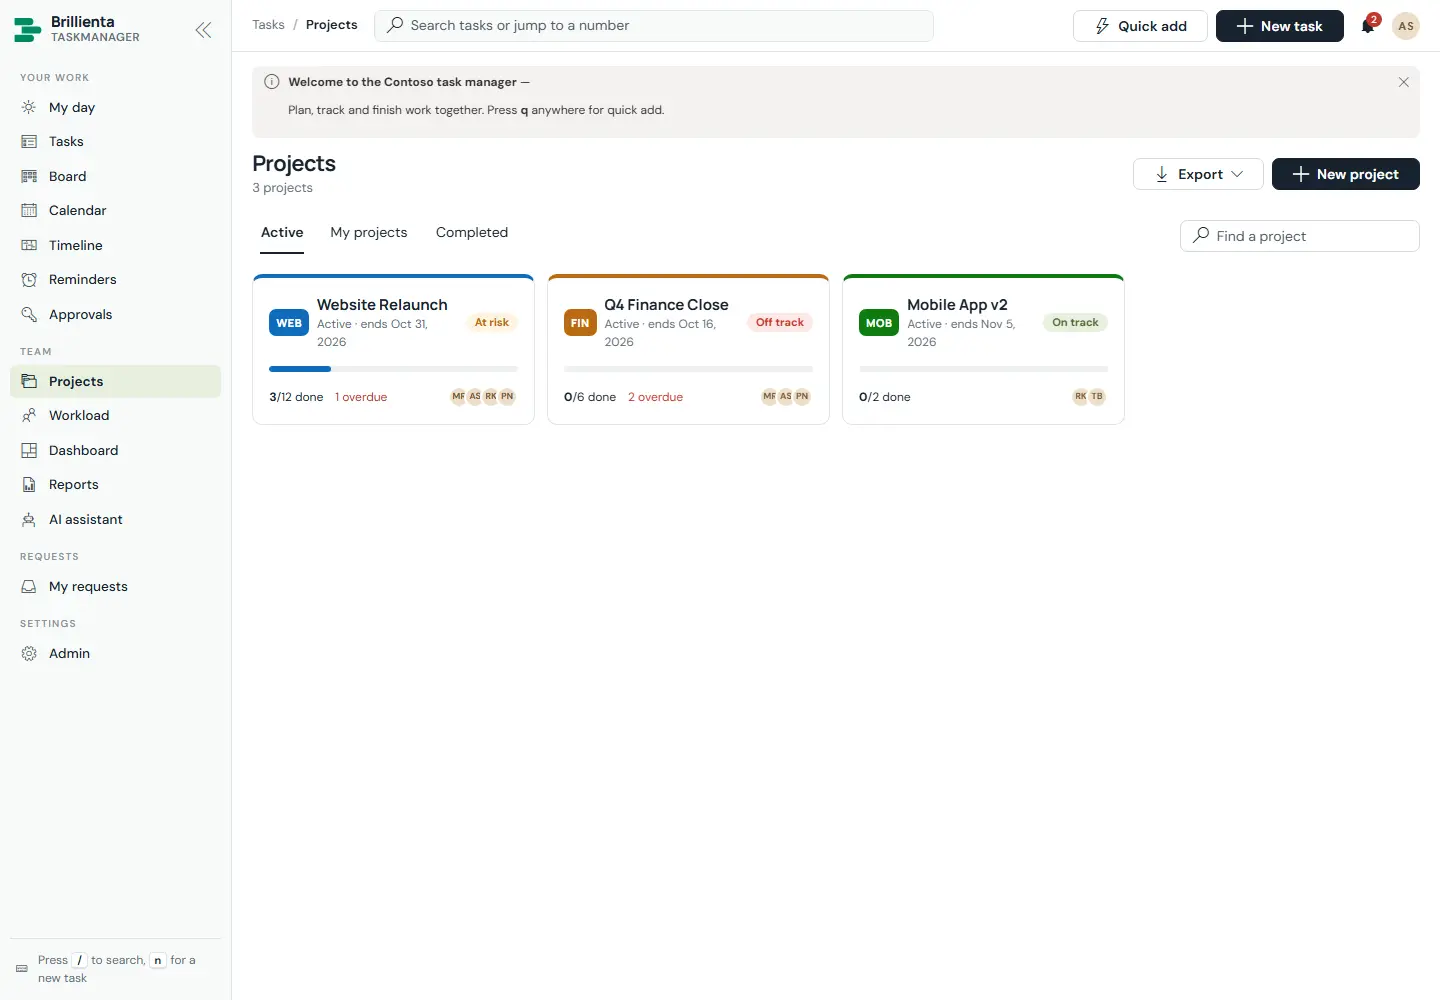Open the Dashboard page
1440x1000 pixels.
tap(115, 450)
